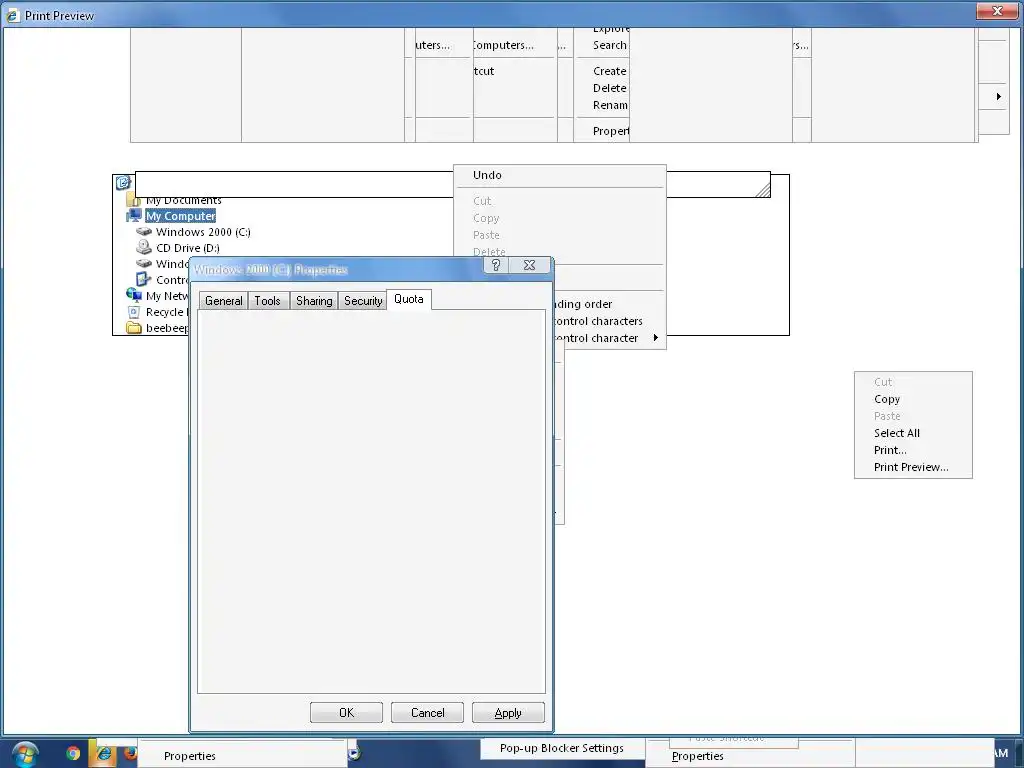Image resolution: width=1024 pixels, height=768 pixels.
Task: Click the CD Drive (D:) disc icon
Action: (x=144, y=248)
